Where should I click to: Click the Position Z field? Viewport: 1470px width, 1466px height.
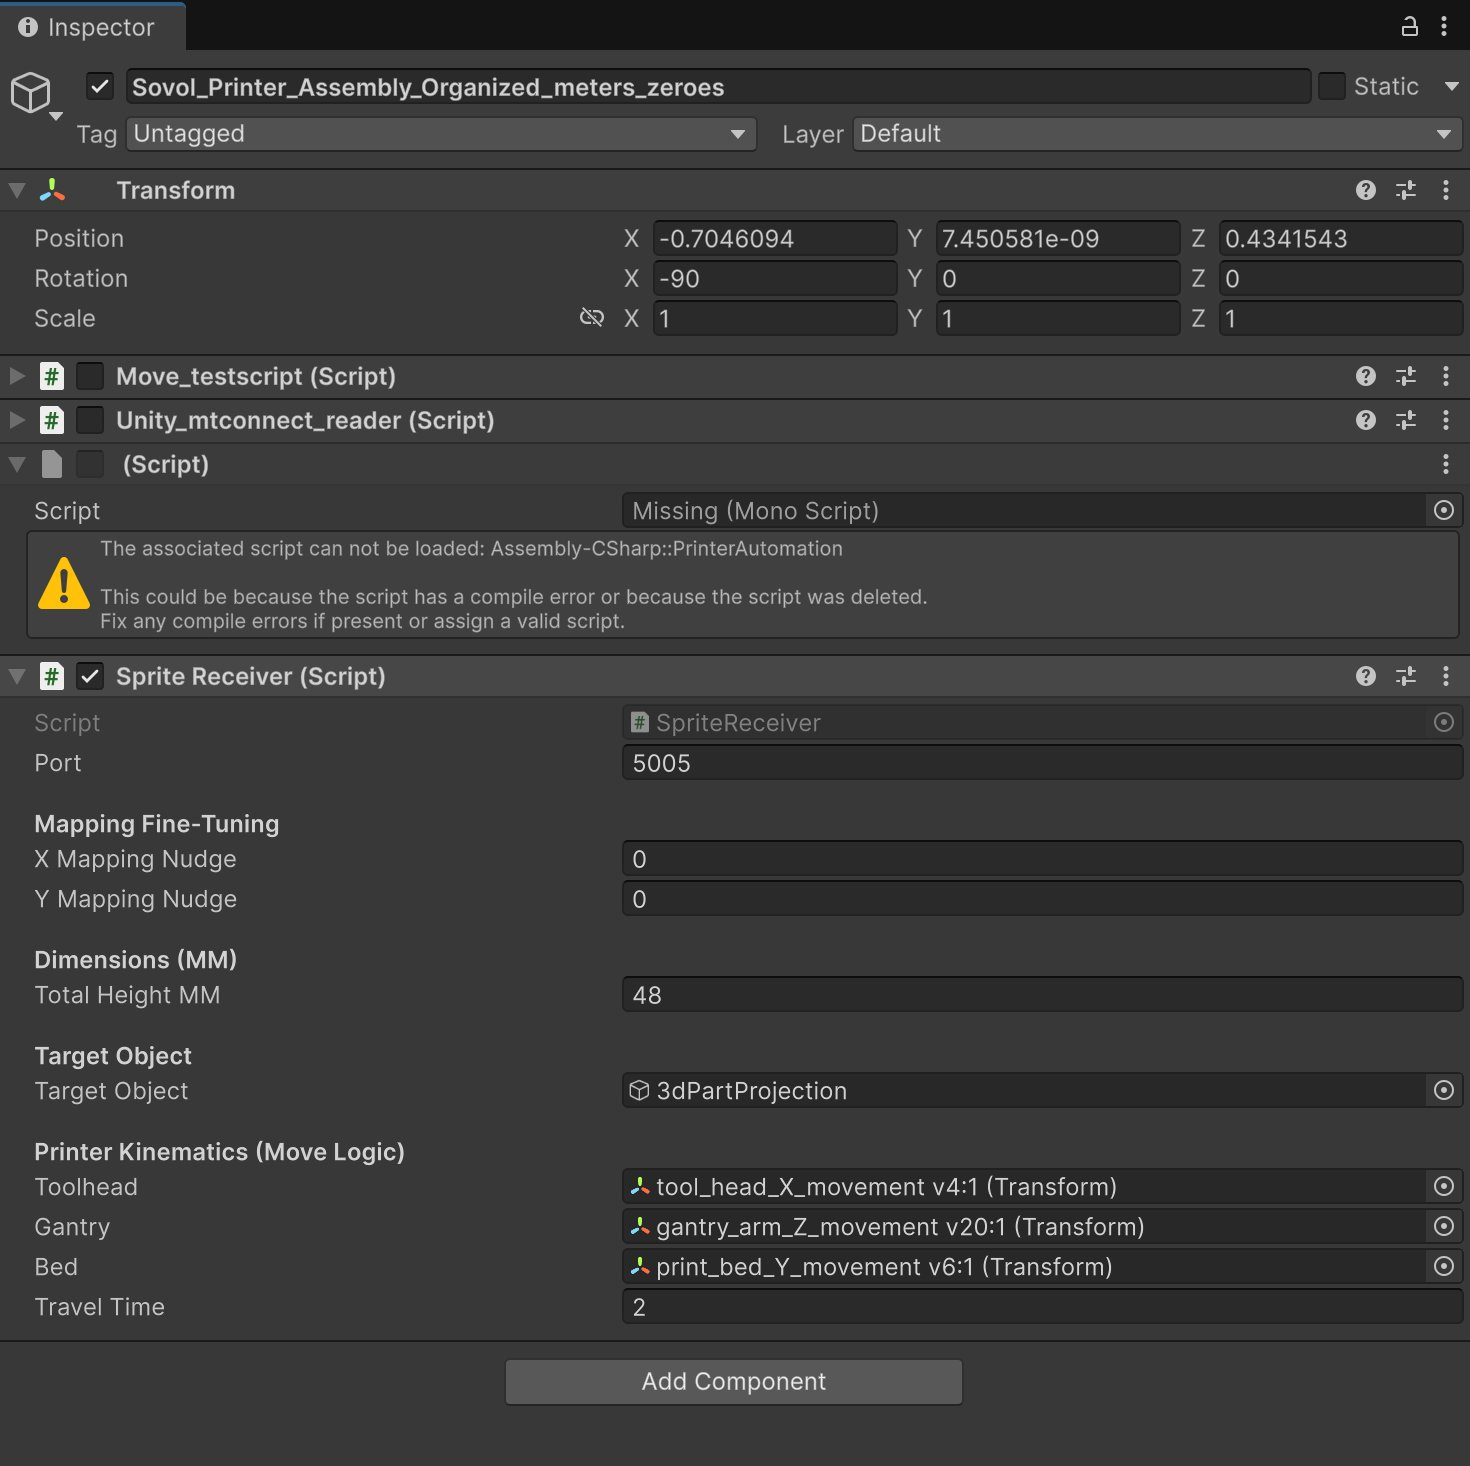[1341, 238]
